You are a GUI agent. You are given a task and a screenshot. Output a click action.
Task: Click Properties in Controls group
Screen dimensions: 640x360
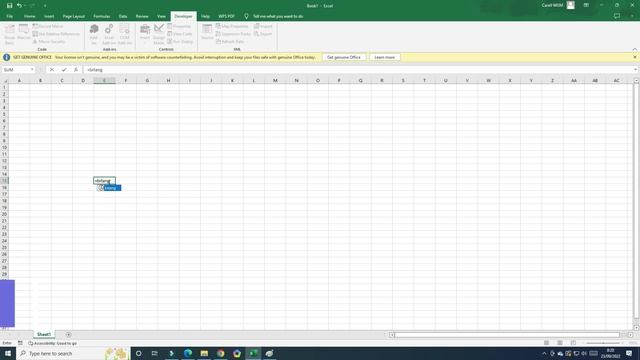(x=179, y=26)
